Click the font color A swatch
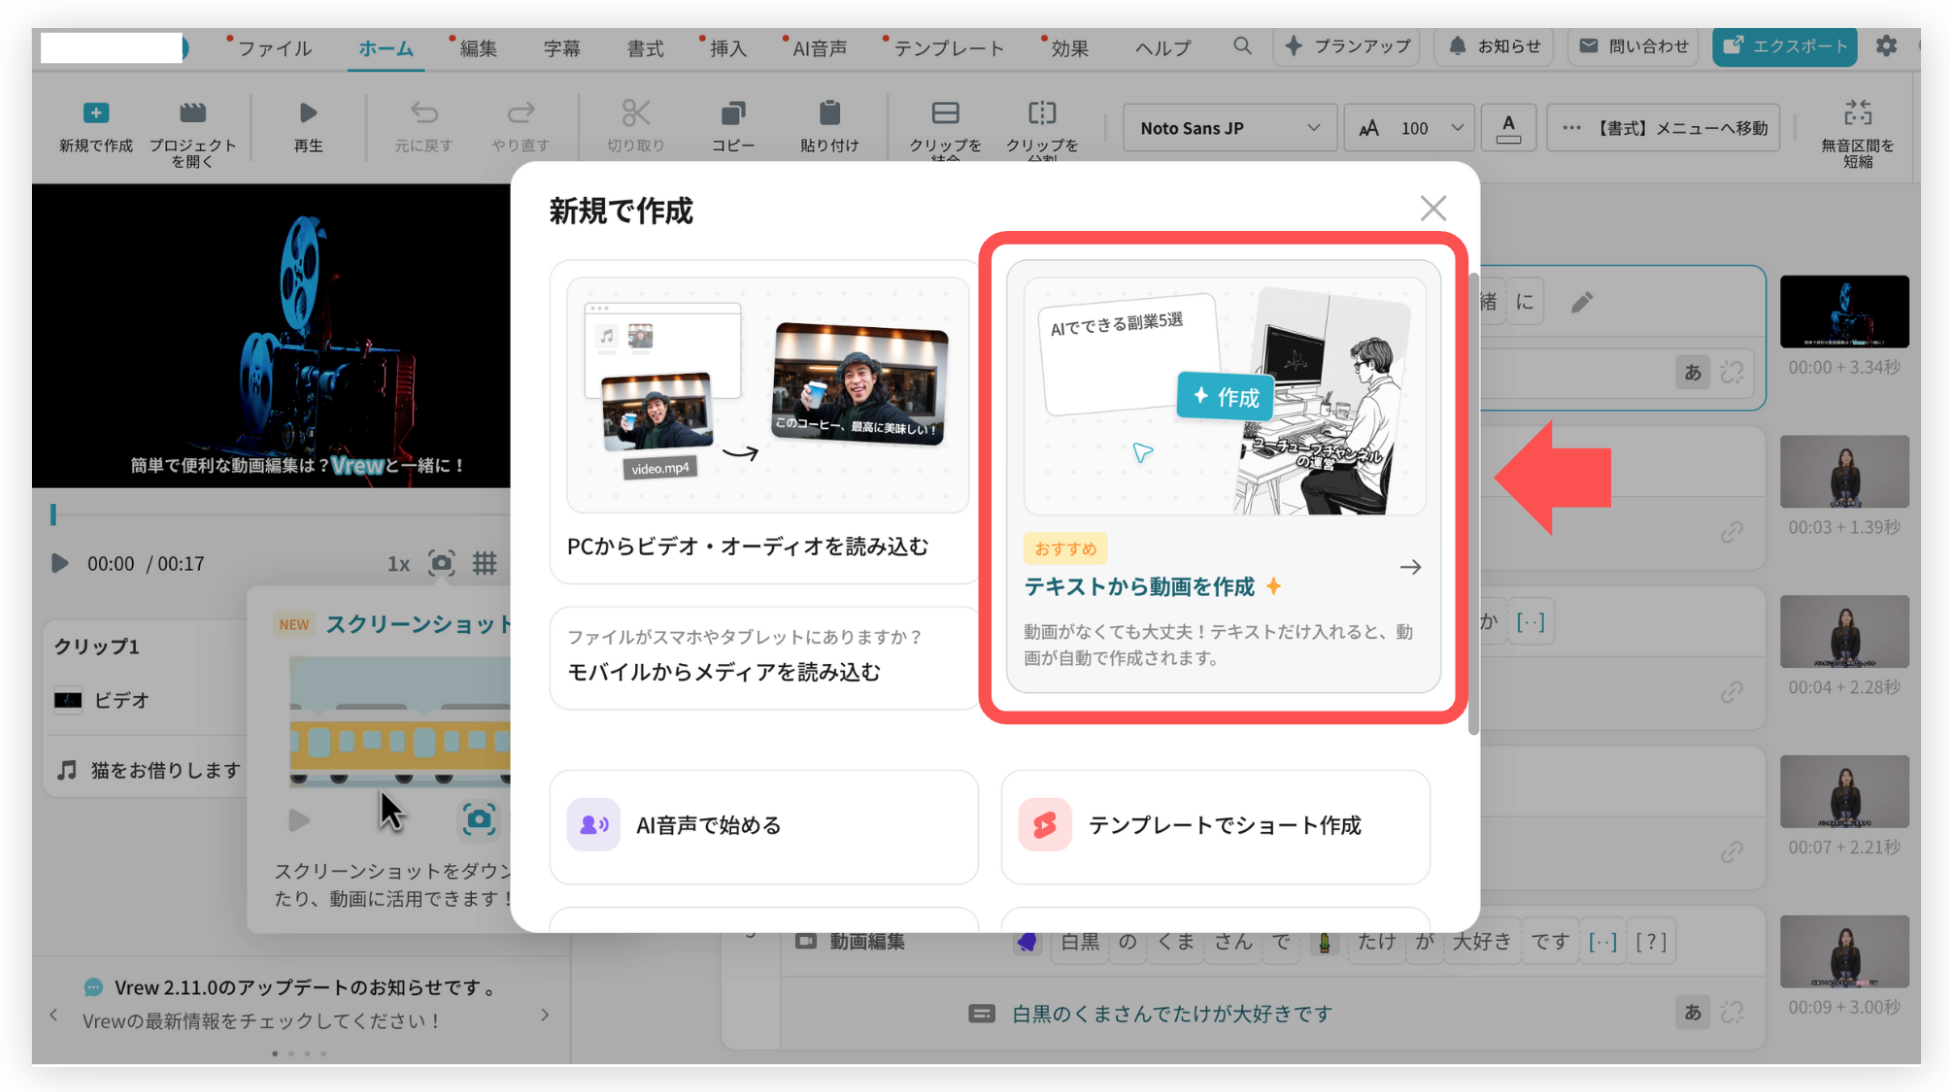The height and width of the screenshot is (1092, 1950). (x=1508, y=128)
